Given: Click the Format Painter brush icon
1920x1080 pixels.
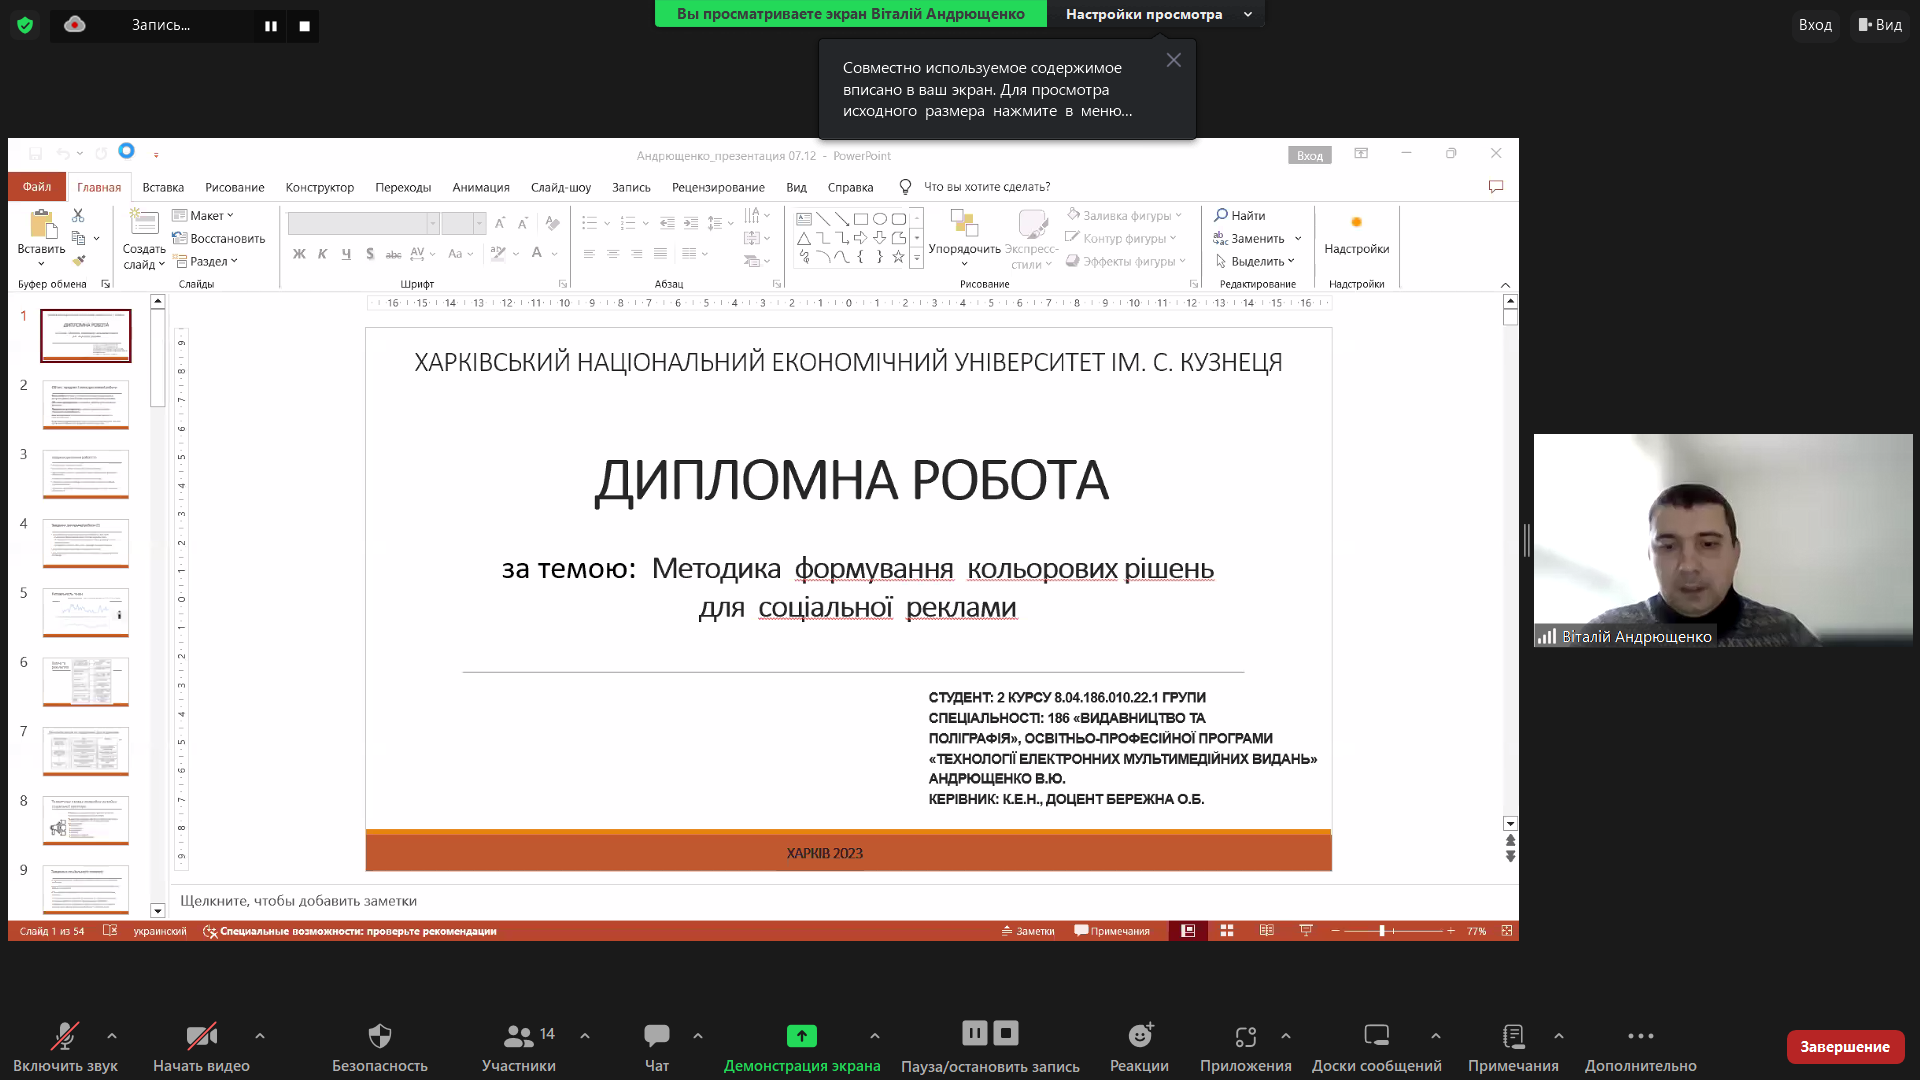Looking at the screenshot, I should pos(78,261).
